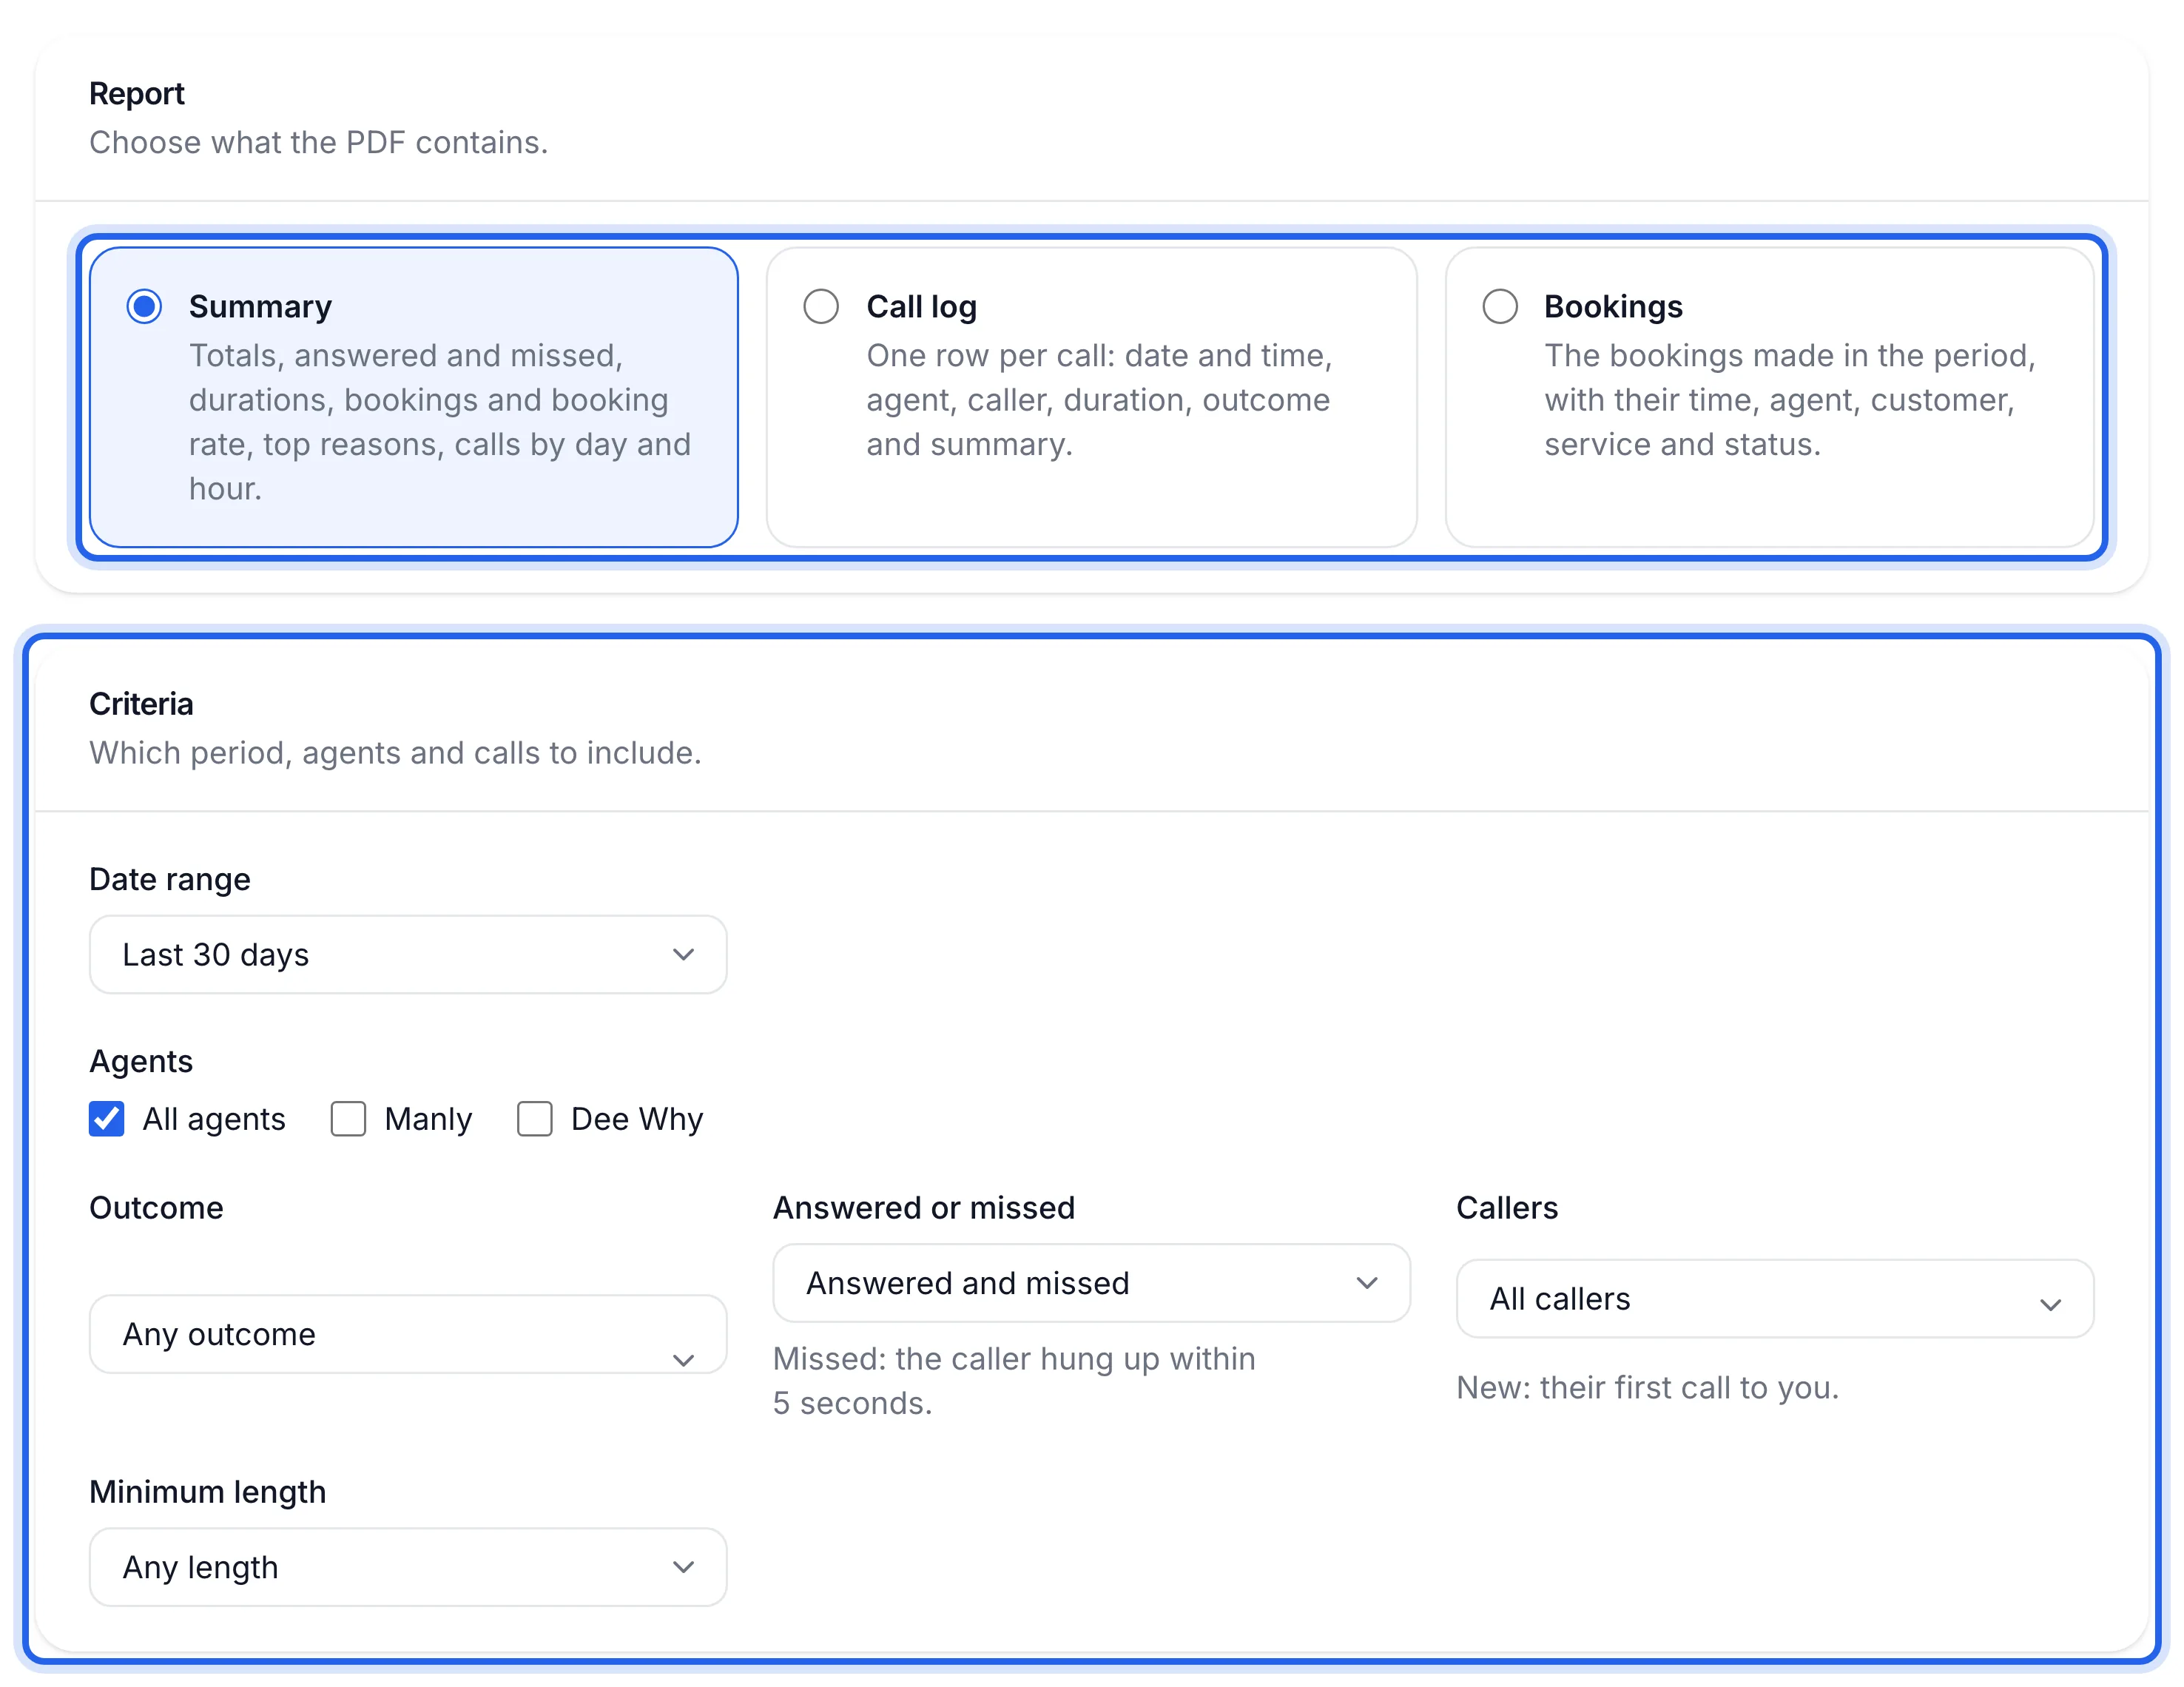Click the Agents group label

point(141,1061)
